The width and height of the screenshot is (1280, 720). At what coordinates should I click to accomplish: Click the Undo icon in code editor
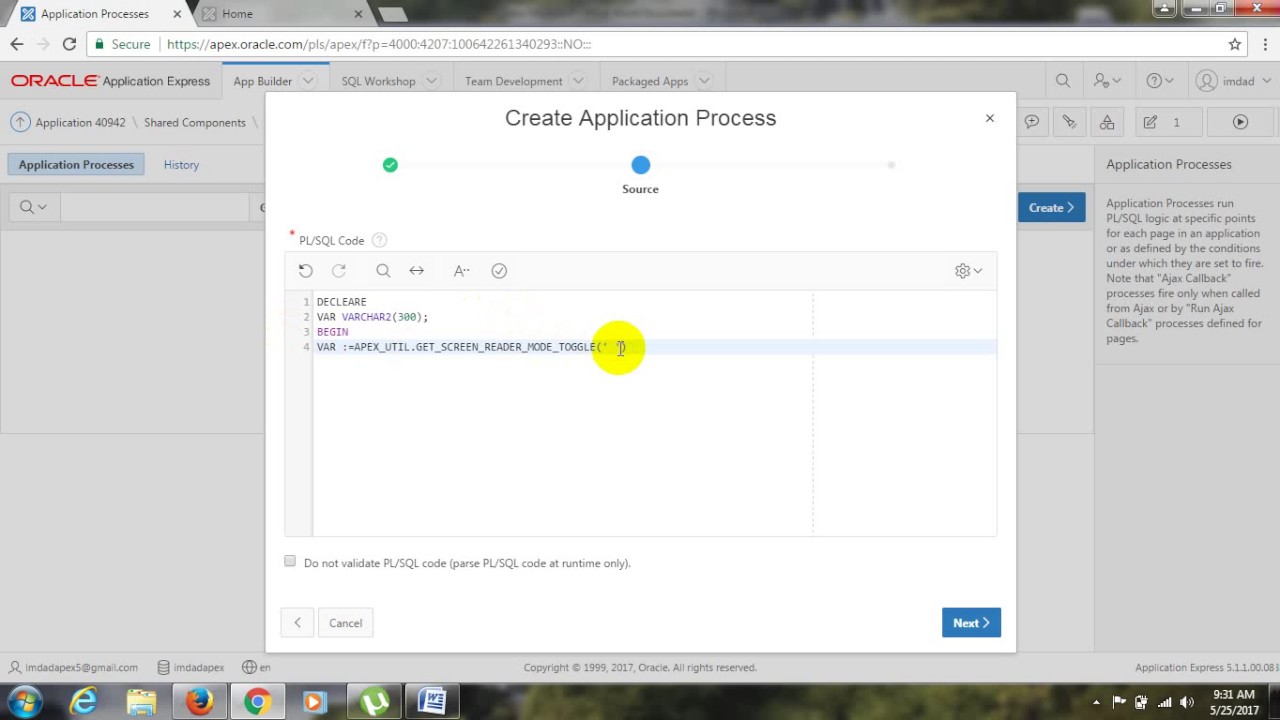point(306,271)
